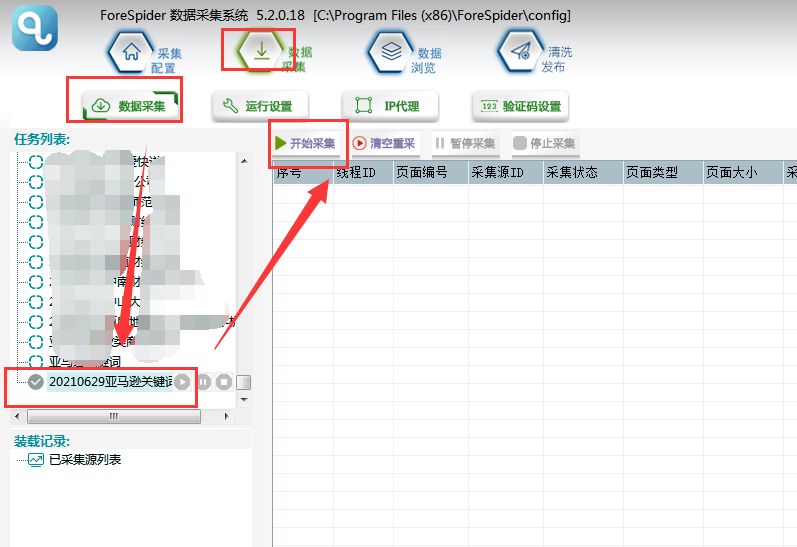Image resolution: width=797 pixels, height=547 pixels.
Task: Click the ForeSpider app logo
Action: 35,28
